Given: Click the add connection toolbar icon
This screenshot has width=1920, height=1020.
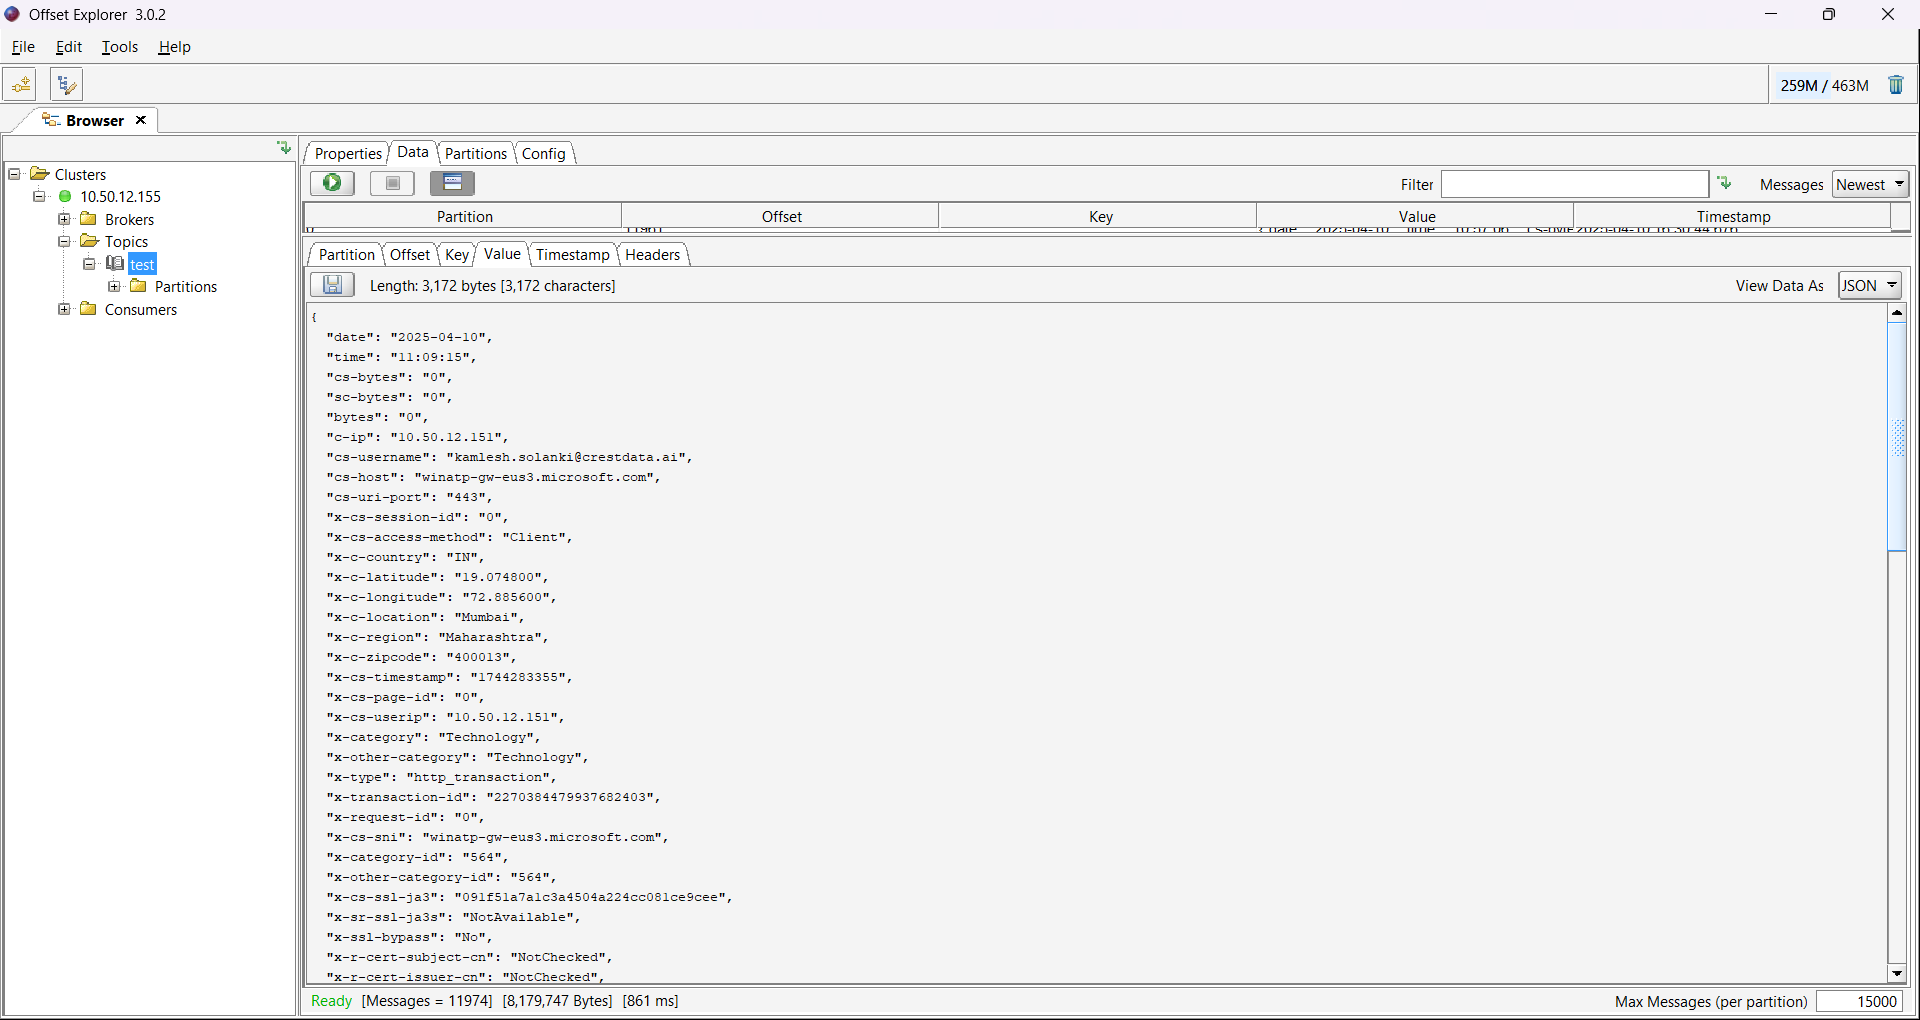Looking at the screenshot, I should coord(20,85).
